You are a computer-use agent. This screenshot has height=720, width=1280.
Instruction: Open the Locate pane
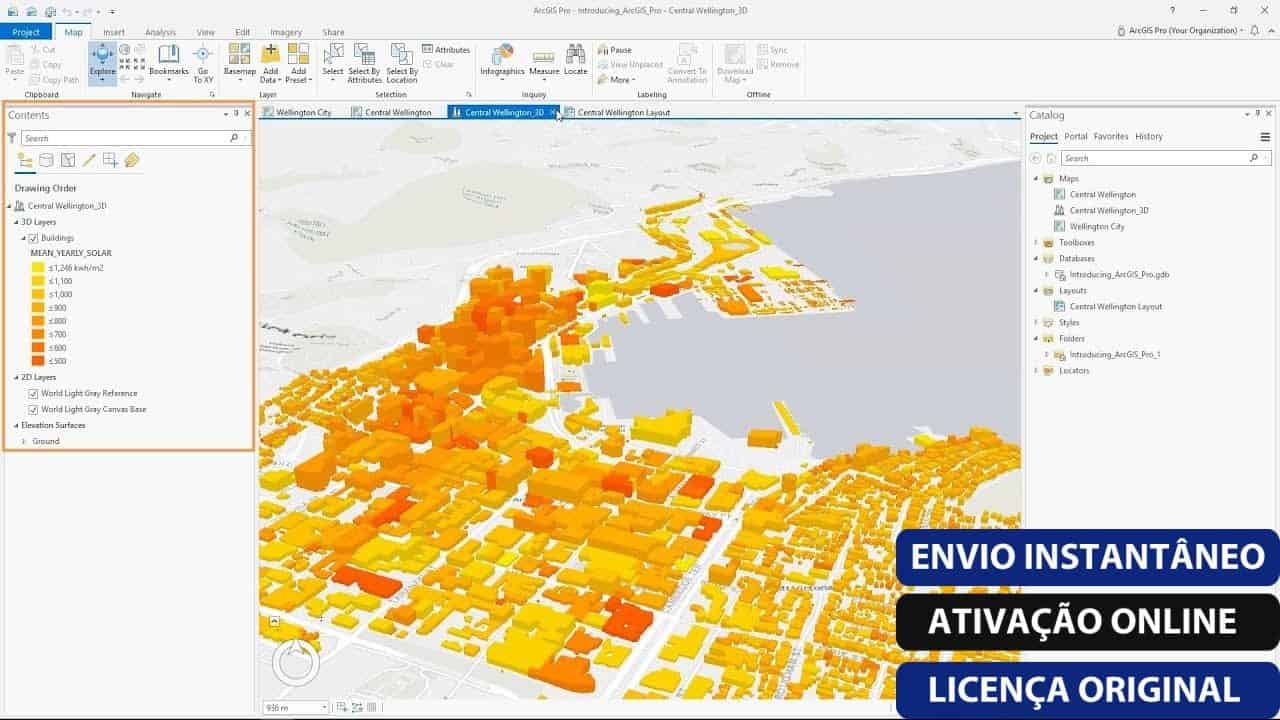pos(576,60)
